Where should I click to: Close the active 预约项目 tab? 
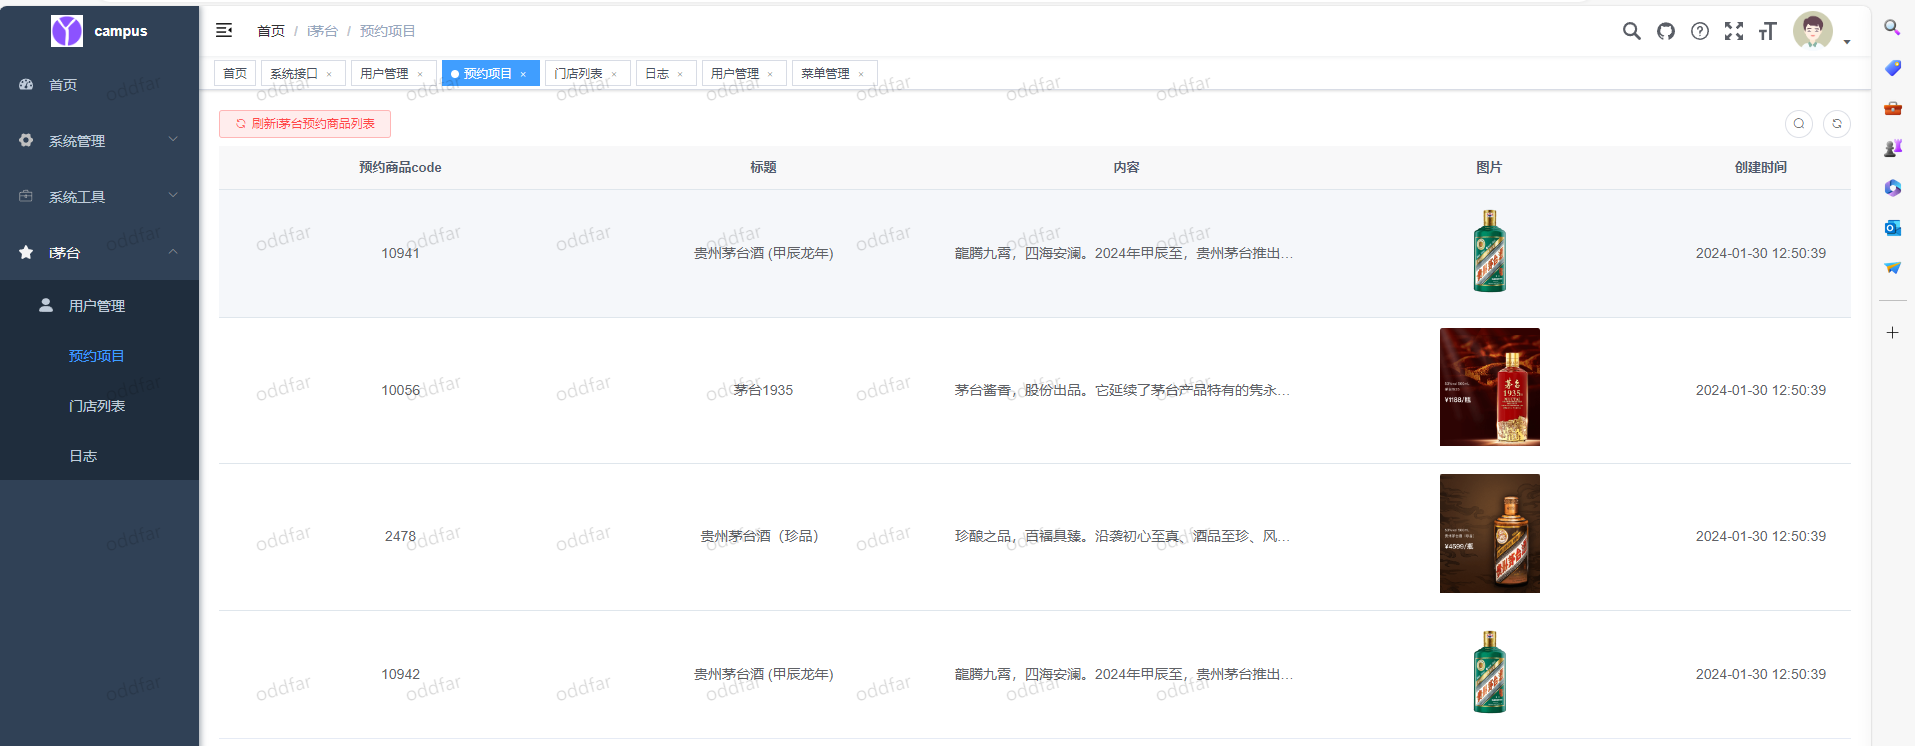523,74
